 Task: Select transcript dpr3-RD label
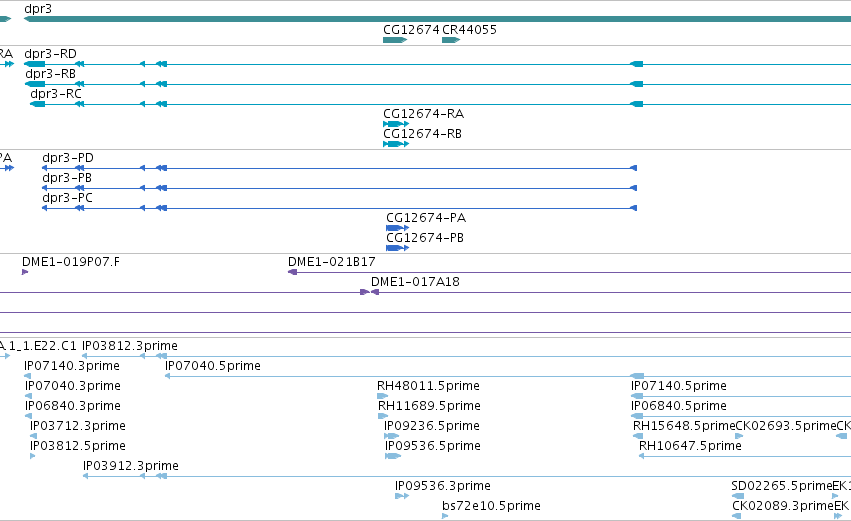click(x=50, y=54)
